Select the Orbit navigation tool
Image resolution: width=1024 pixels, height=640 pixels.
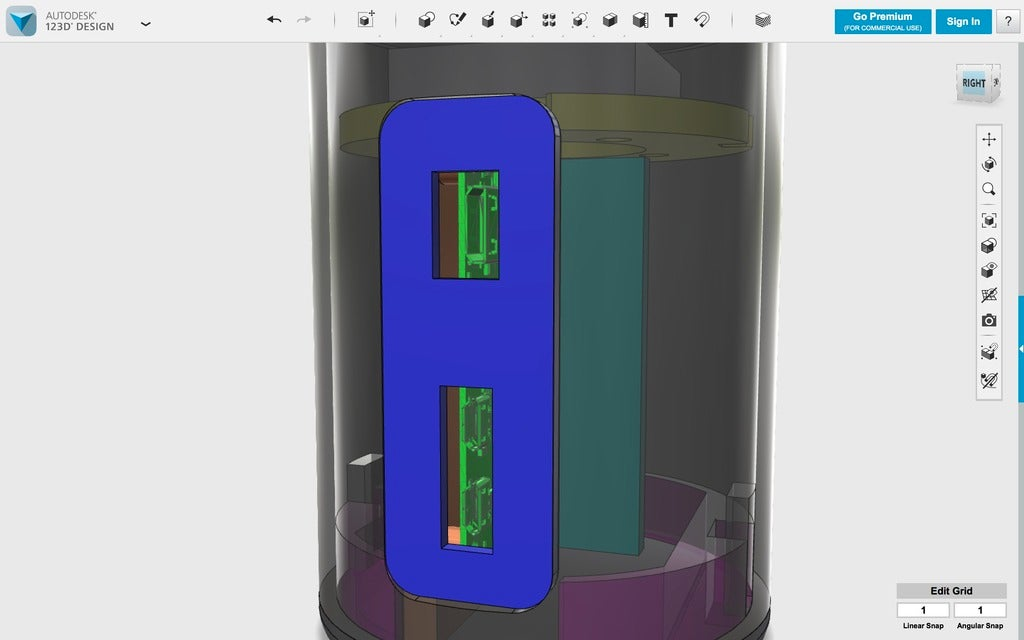(x=989, y=164)
